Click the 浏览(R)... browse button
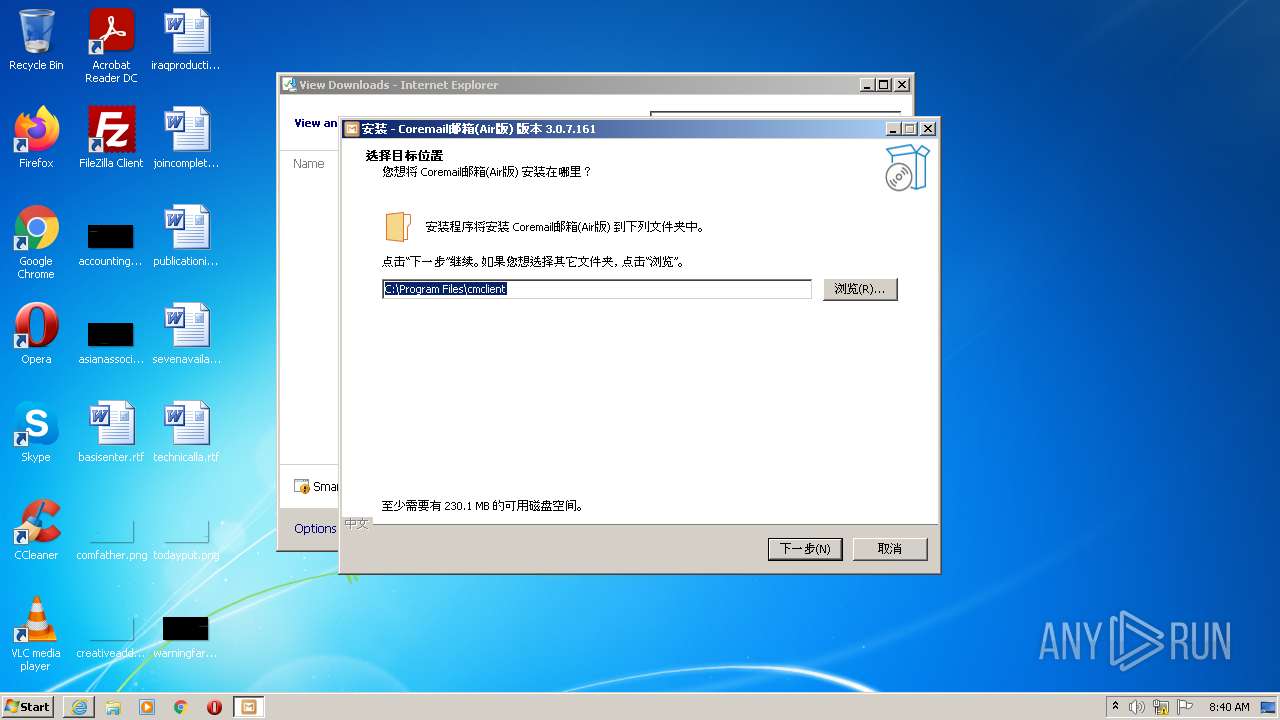1280x720 pixels. [x=860, y=289]
